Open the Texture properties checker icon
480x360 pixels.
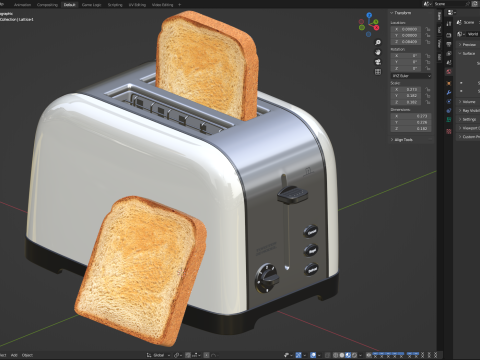[x=449, y=131]
